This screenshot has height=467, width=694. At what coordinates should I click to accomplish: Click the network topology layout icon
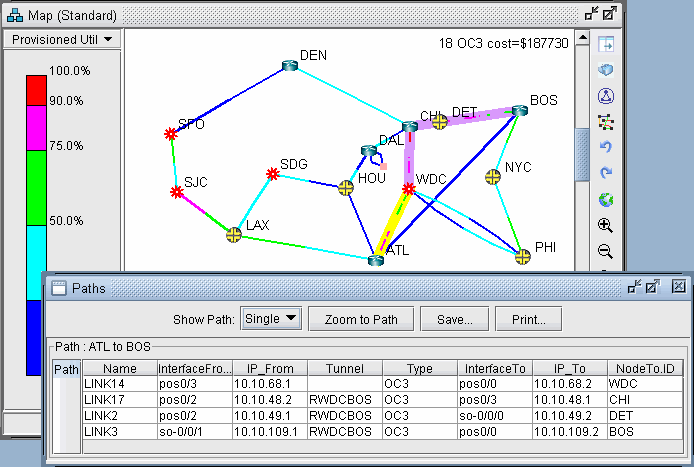click(605, 122)
